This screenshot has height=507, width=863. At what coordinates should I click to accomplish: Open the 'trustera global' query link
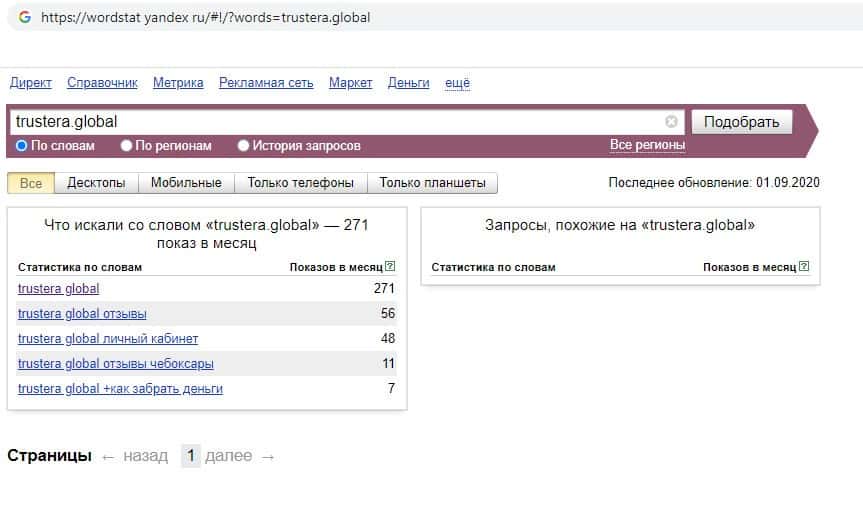coord(58,288)
